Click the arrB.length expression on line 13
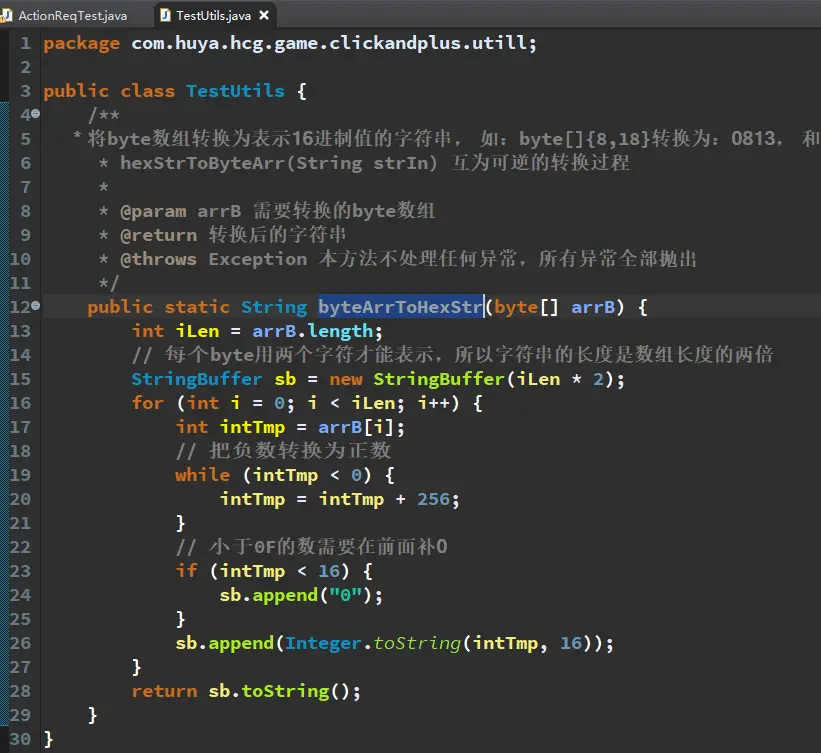Image resolution: width=821 pixels, height=753 pixels. pyautogui.click(x=313, y=331)
